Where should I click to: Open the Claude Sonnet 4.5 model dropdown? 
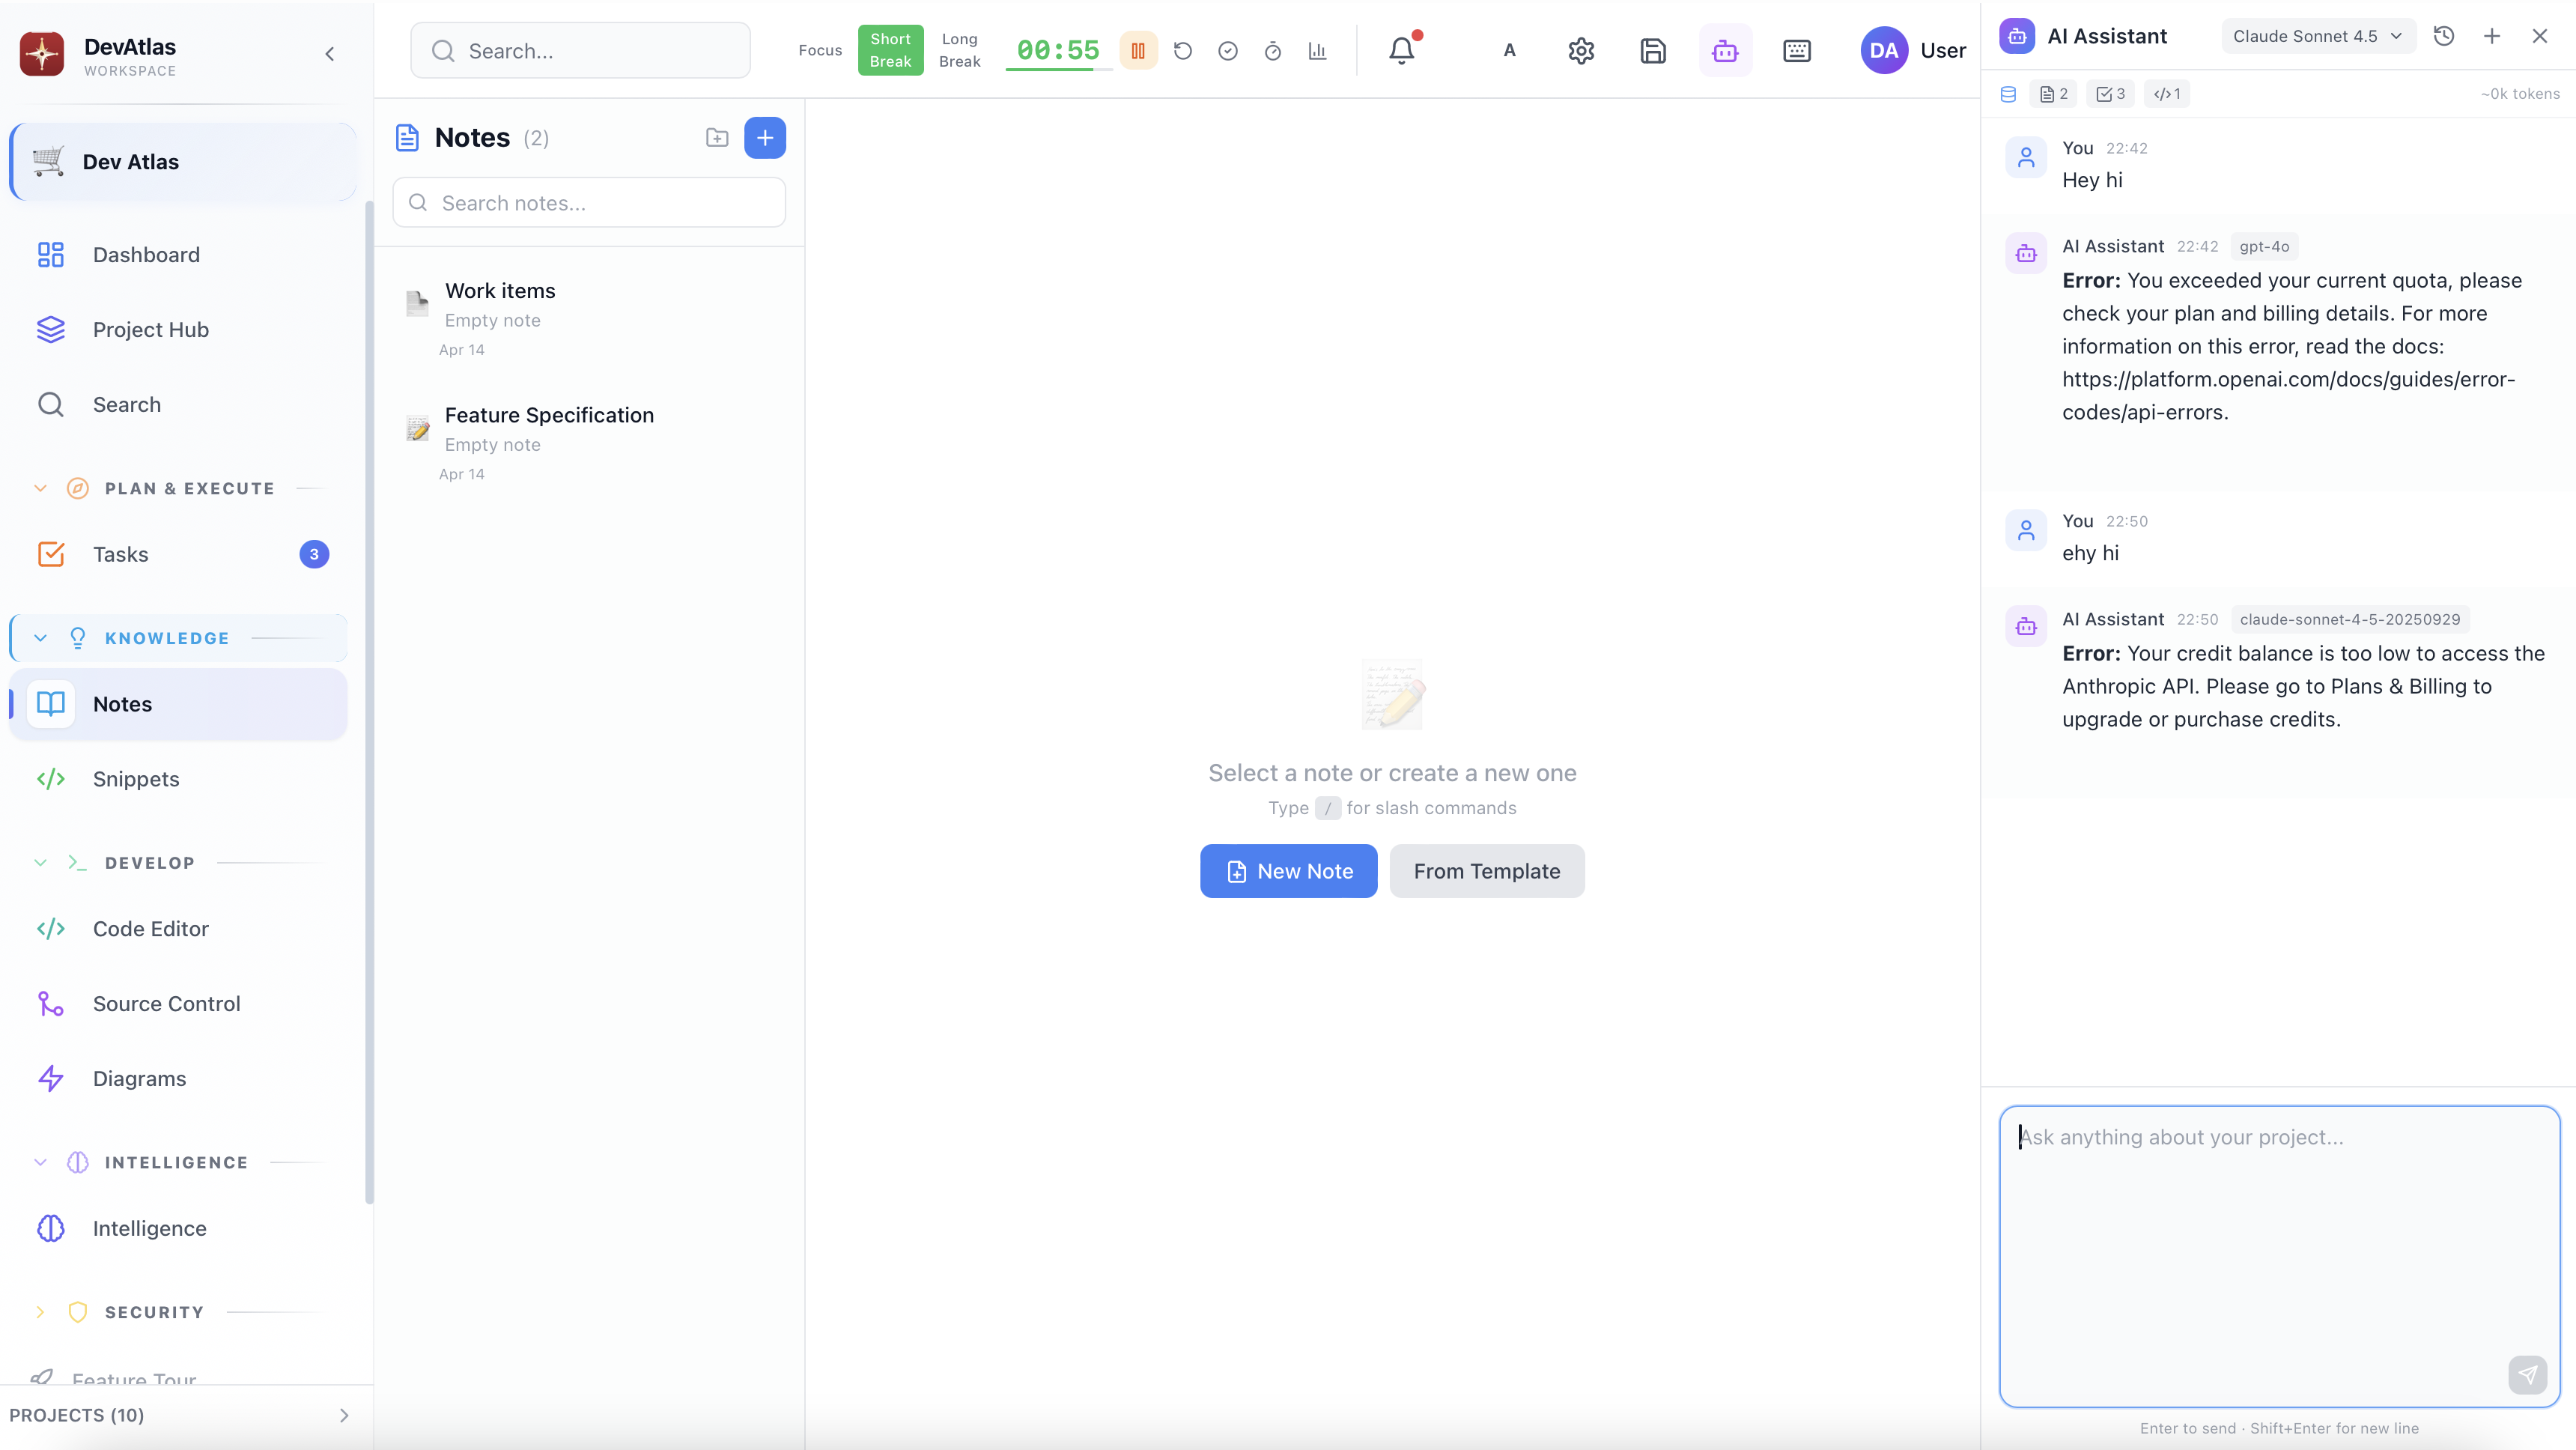[x=2317, y=36]
